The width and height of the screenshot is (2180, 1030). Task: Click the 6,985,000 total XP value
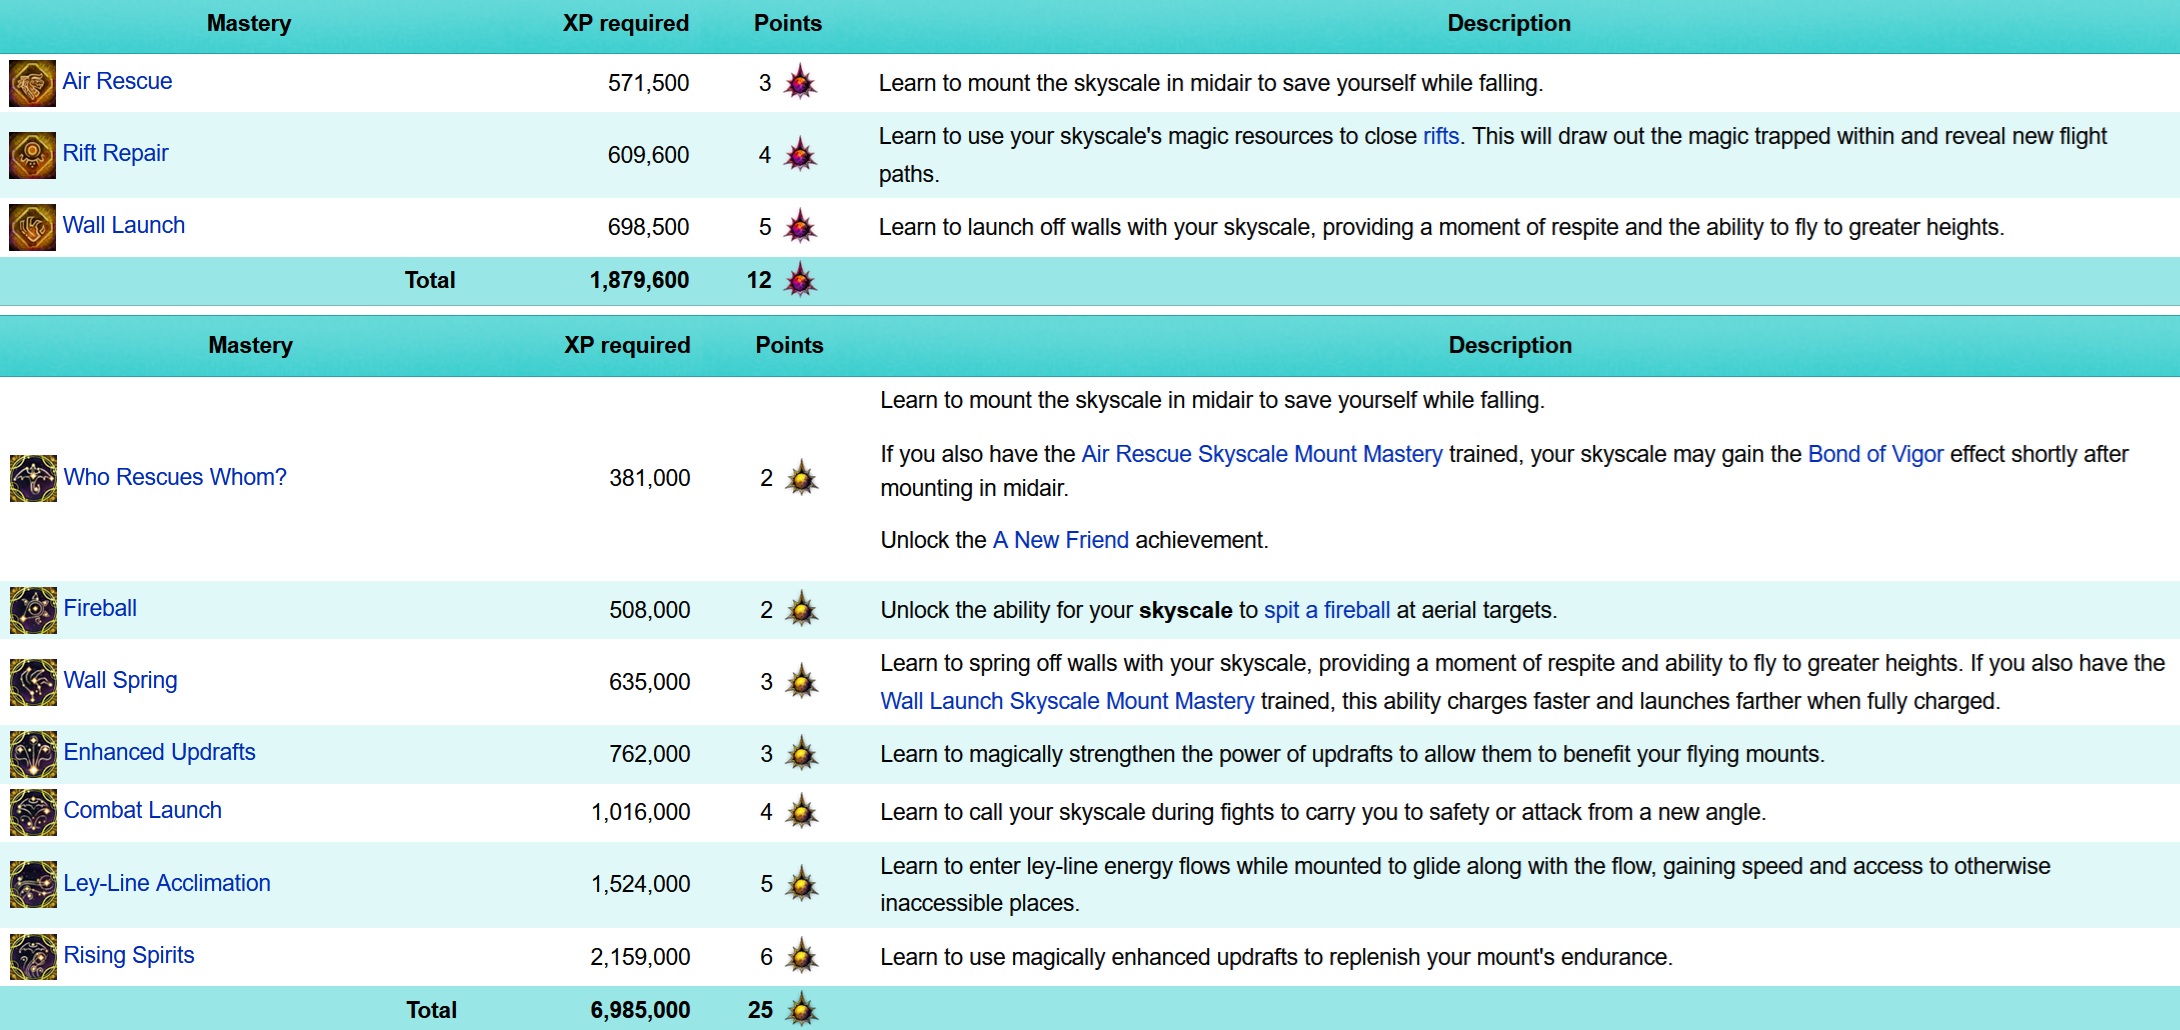[x=641, y=1010]
